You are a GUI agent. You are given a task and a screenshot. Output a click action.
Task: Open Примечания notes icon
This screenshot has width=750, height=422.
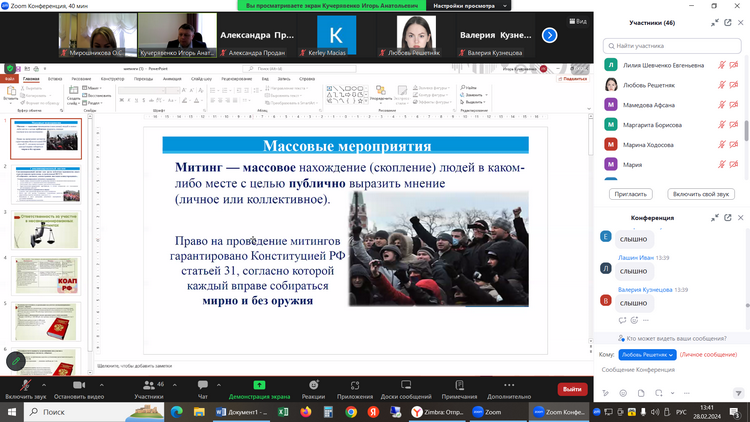pos(459,385)
